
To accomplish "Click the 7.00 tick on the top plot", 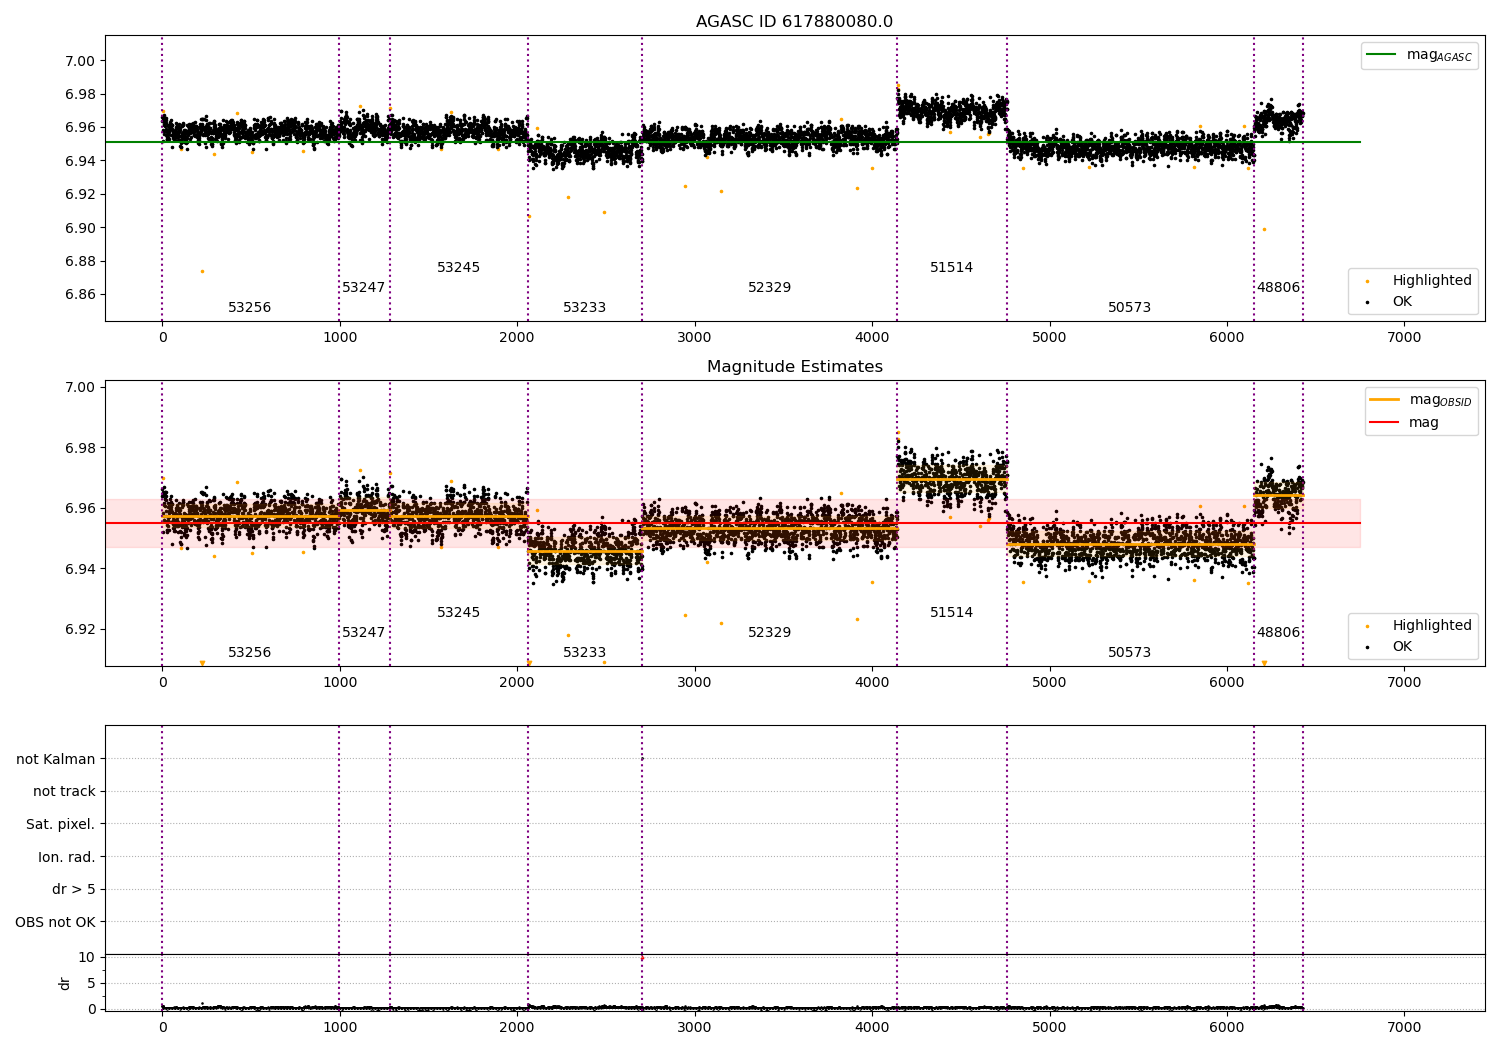I will (x=80, y=61).
